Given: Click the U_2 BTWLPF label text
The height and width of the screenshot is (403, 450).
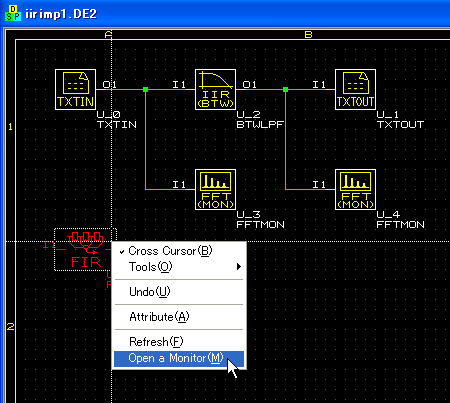Looking at the screenshot, I should click(x=260, y=120).
